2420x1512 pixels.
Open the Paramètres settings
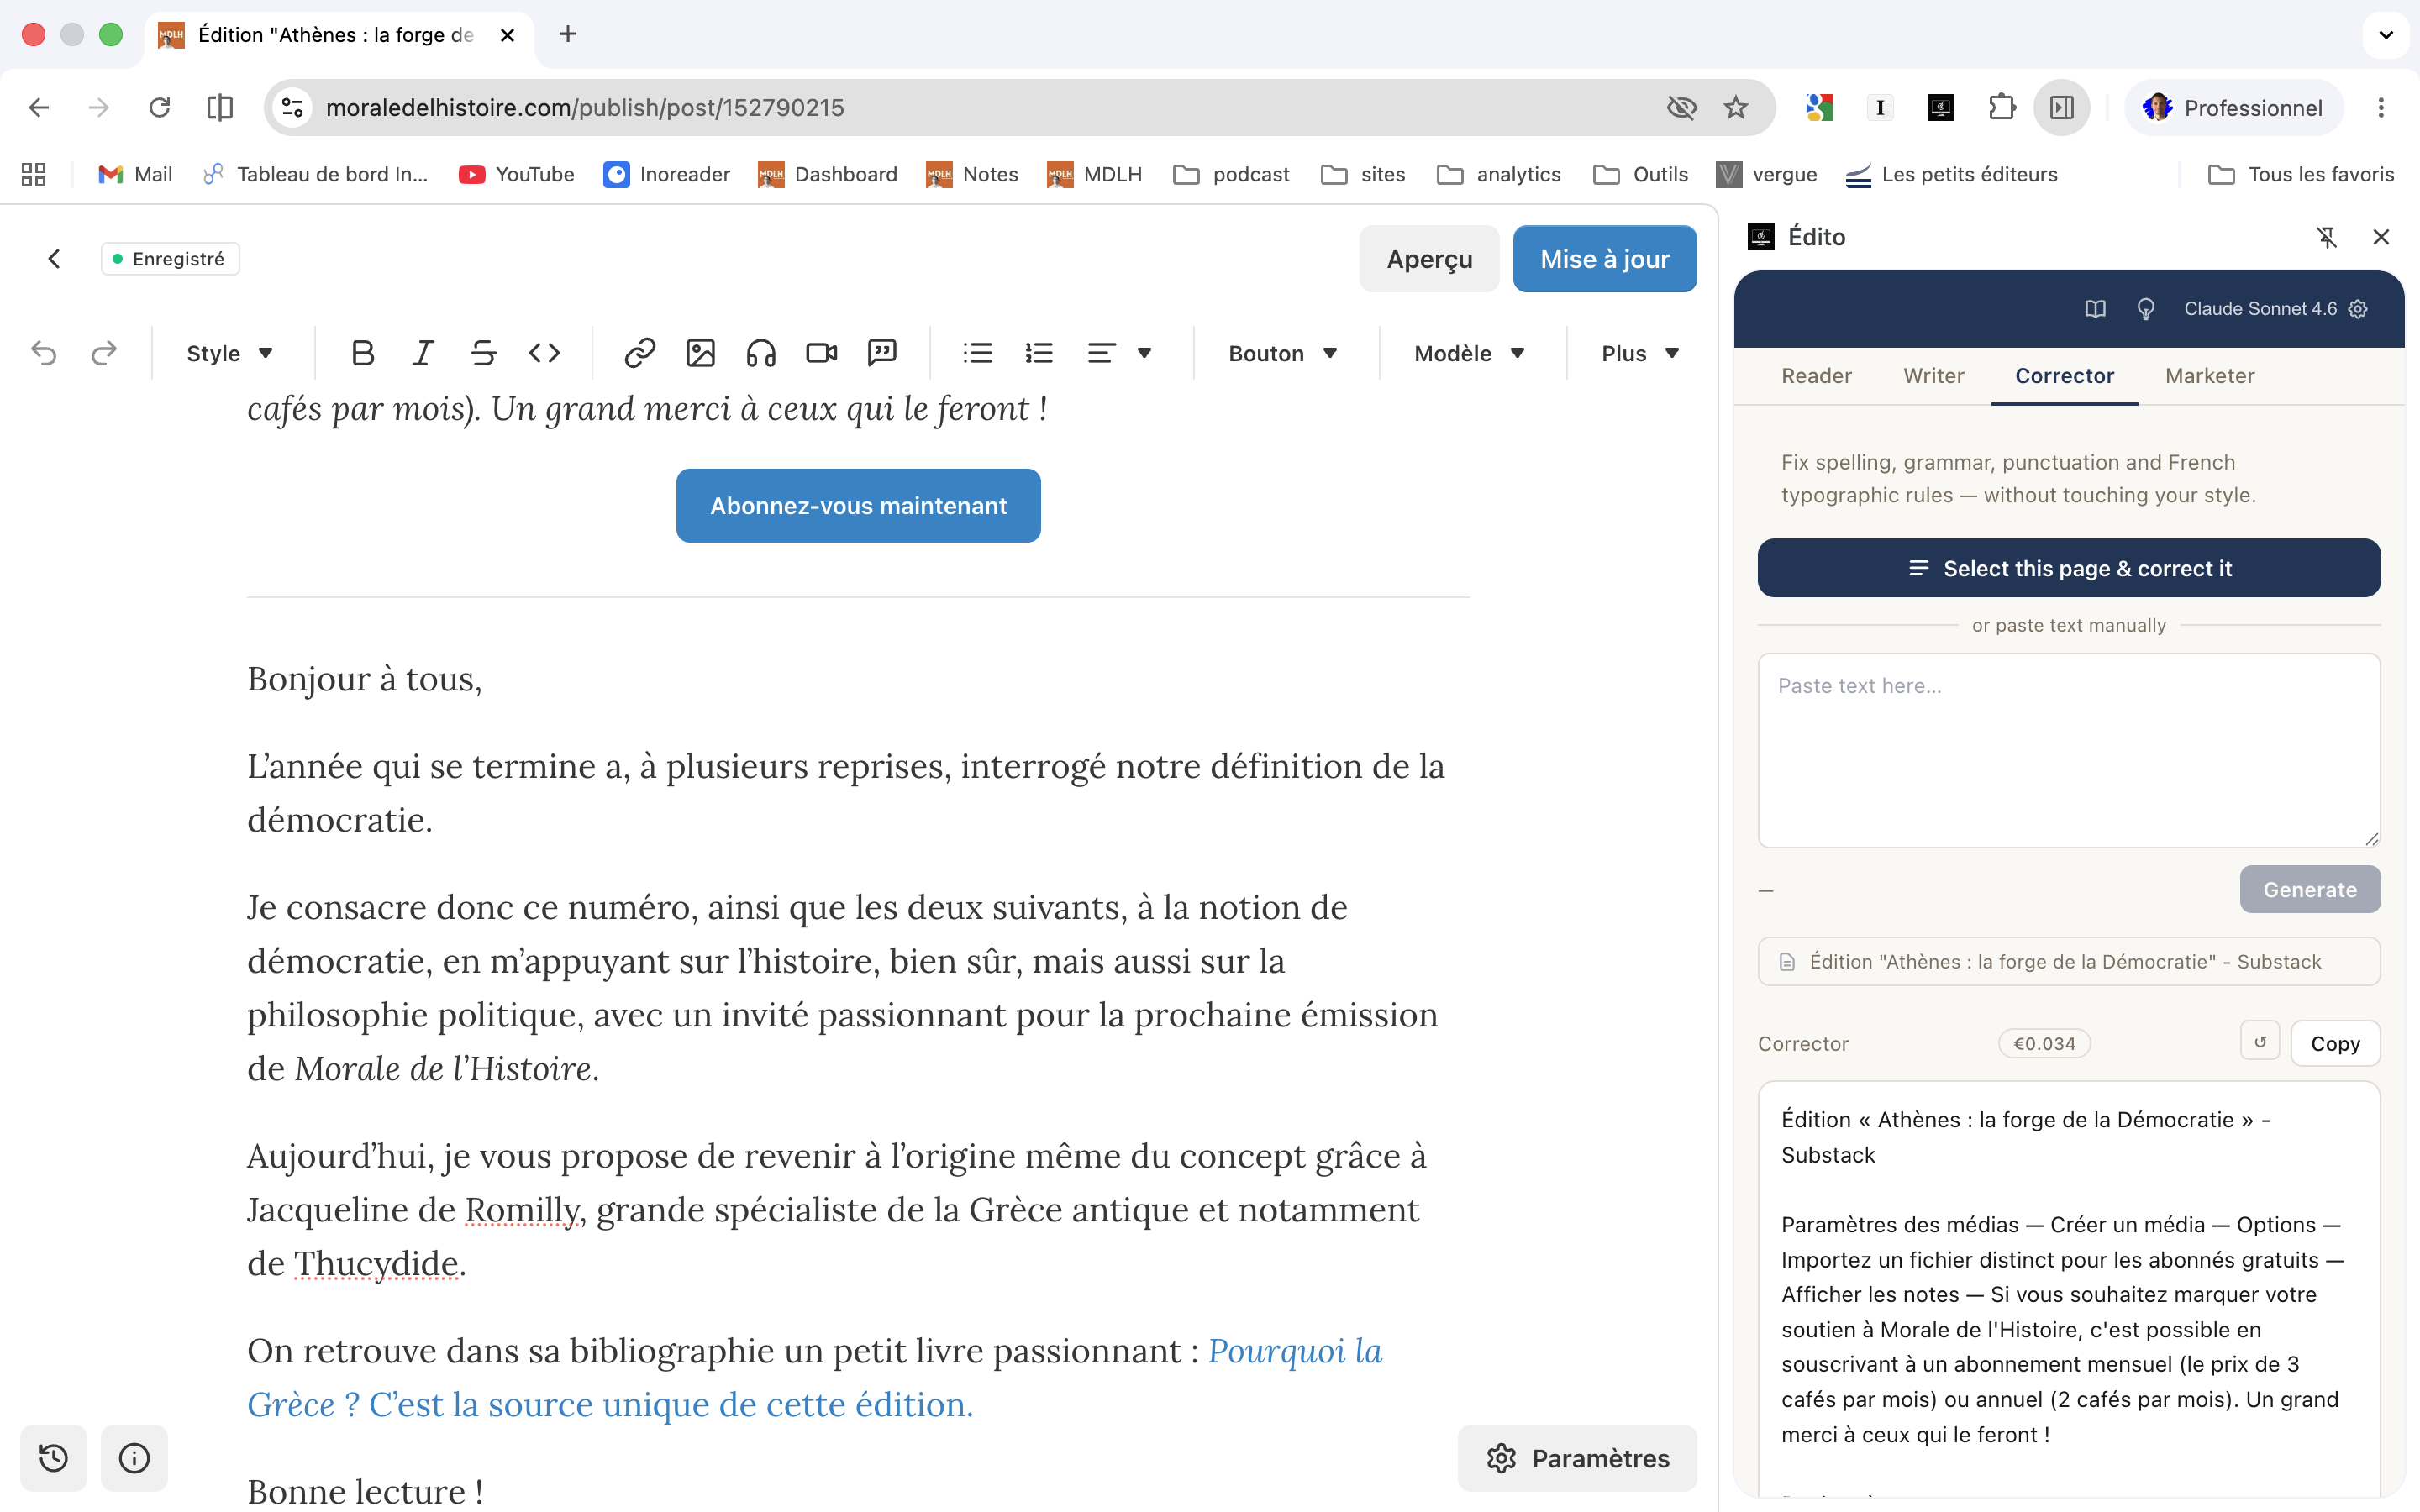pyautogui.click(x=1577, y=1458)
